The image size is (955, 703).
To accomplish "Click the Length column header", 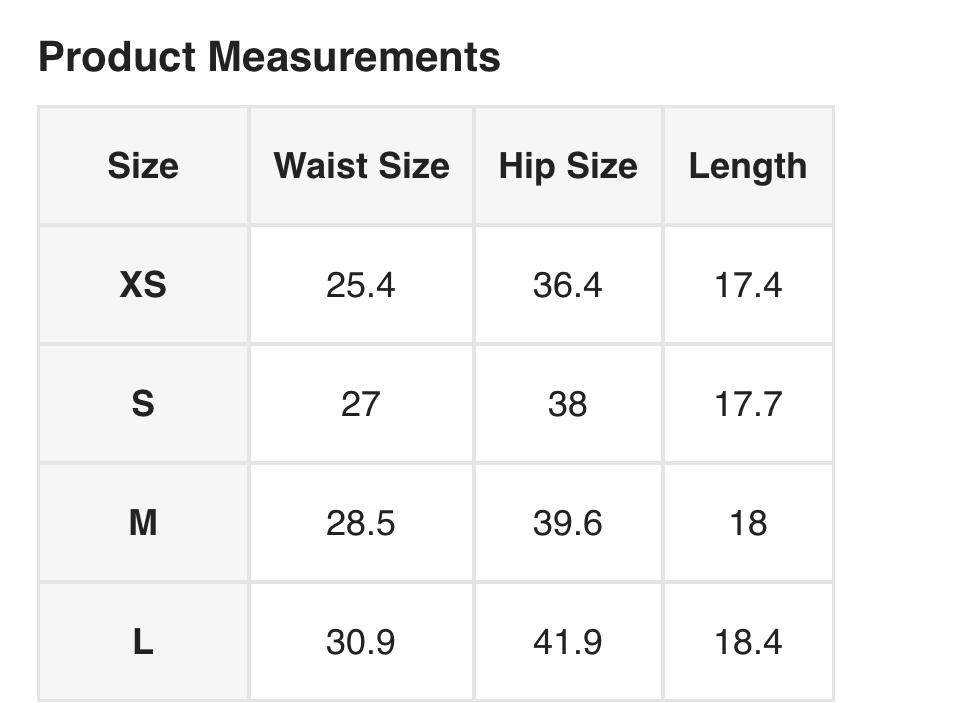I will coord(748,166).
